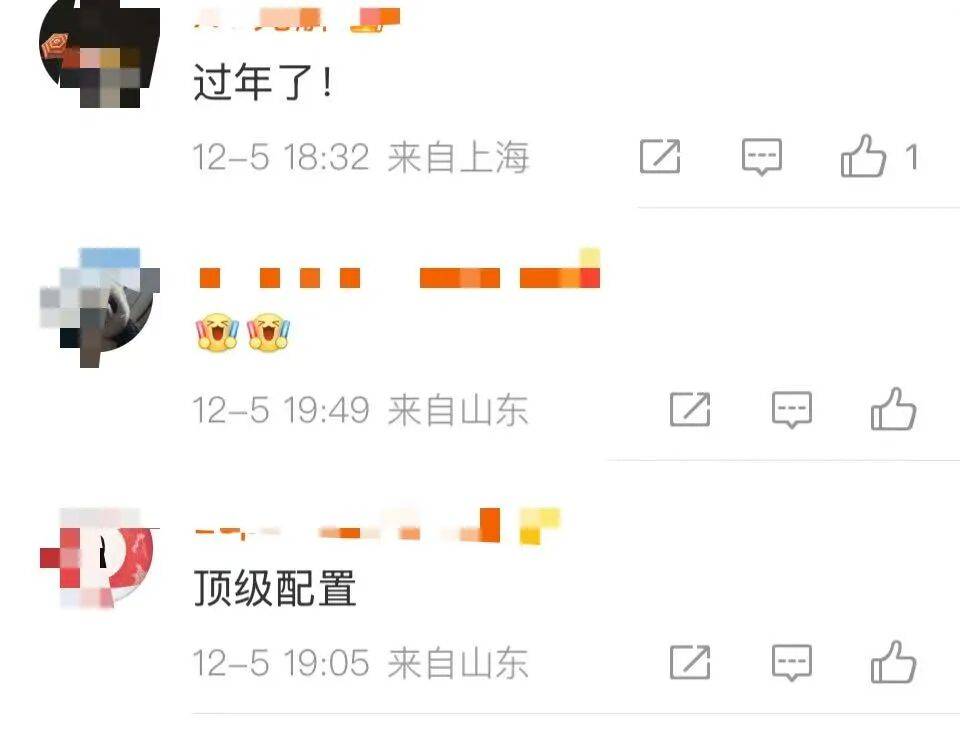The height and width of the screenshot is (732, 960).
Task: Open the username above 顶级配置
Action: tap(377, 526)
